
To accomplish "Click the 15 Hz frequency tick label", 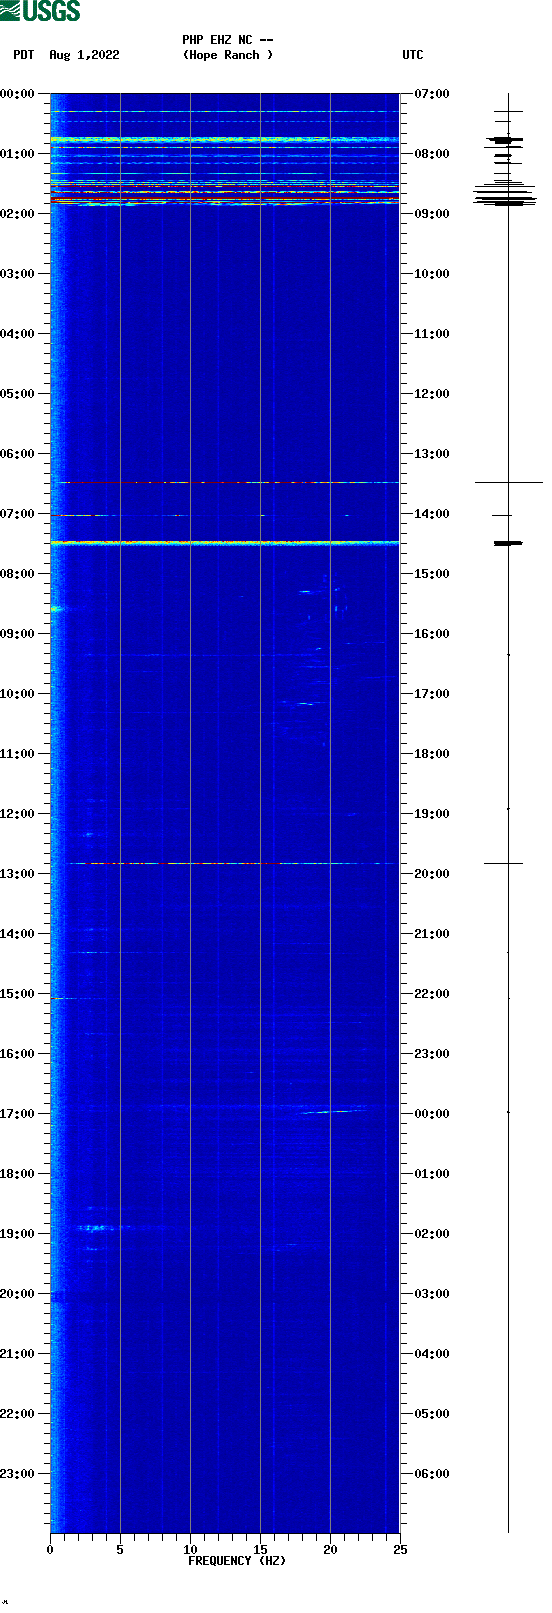I will tap(260, 1550).
